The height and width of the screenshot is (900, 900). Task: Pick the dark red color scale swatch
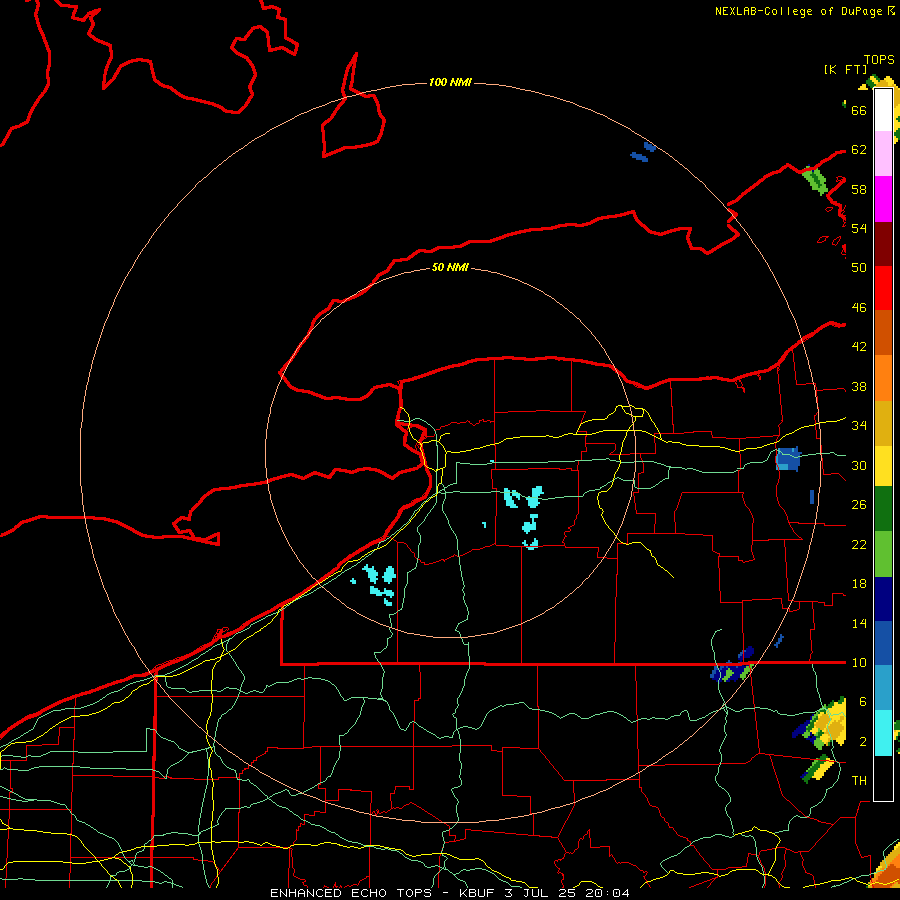[x=883, y=244]
